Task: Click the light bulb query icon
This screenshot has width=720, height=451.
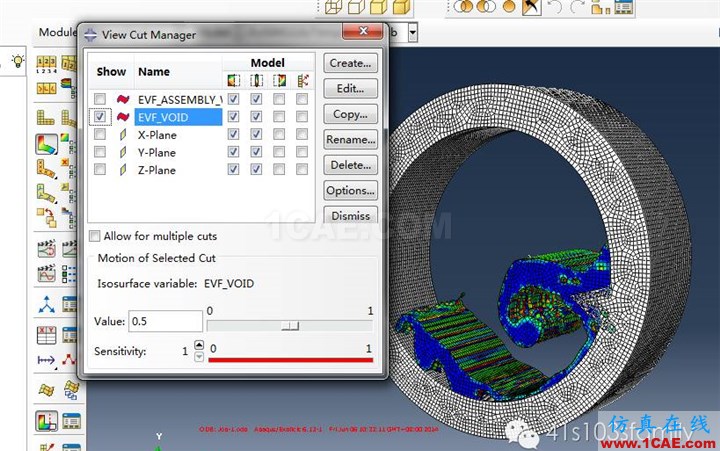Action: pyautogui.click(x=18, y=61)
